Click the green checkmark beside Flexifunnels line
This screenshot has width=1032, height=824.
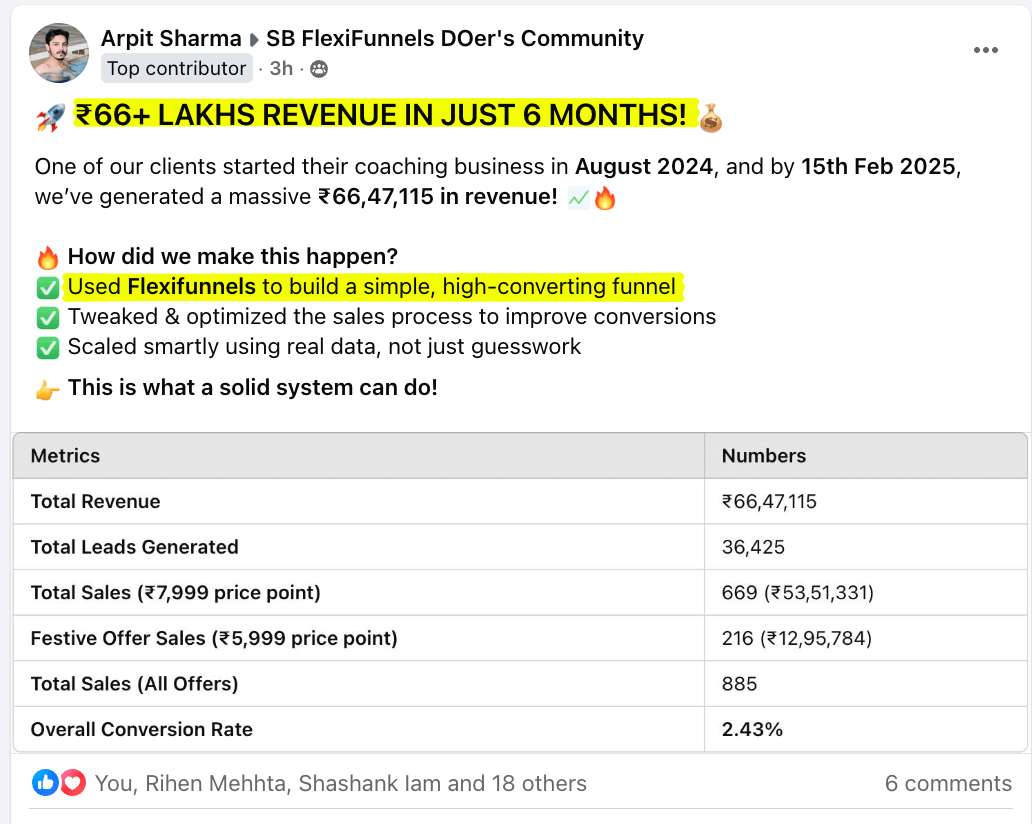[x=47, y=287]
